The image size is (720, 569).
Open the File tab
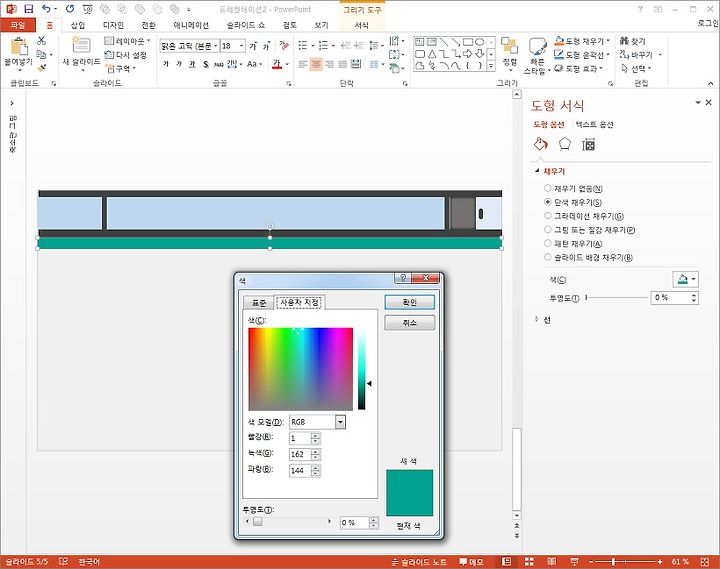(18, 25)
